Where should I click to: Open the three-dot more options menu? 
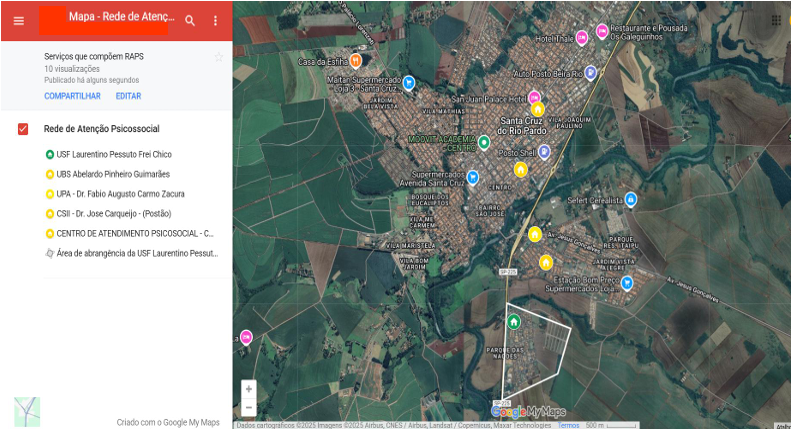(215, 21)
